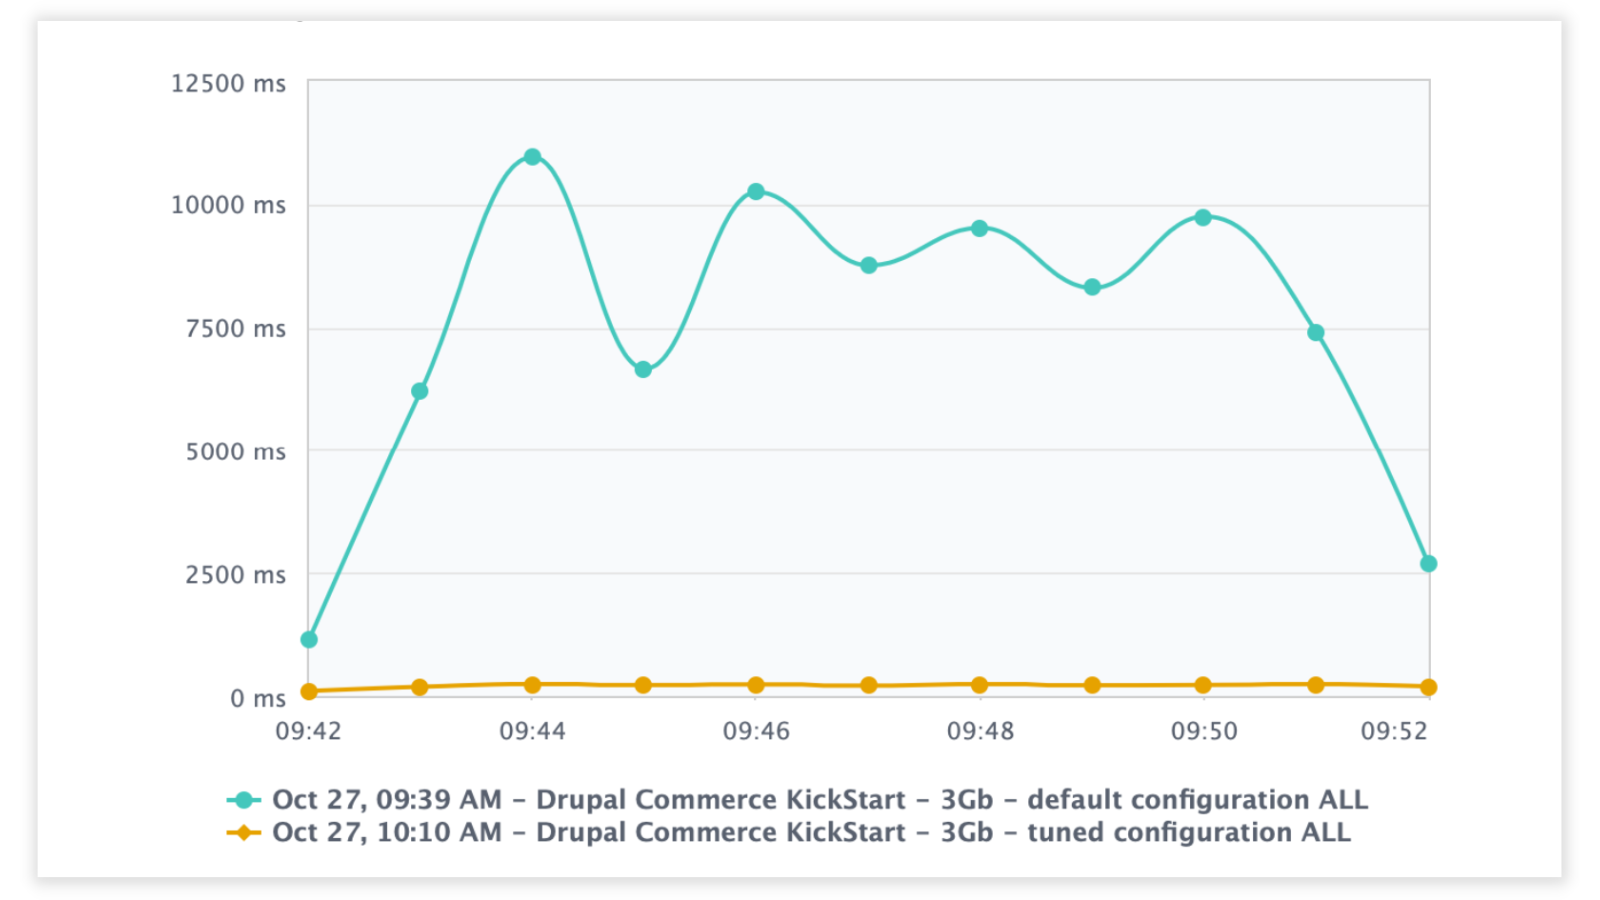Select the first teal data point at 09:42

(308, 638)
